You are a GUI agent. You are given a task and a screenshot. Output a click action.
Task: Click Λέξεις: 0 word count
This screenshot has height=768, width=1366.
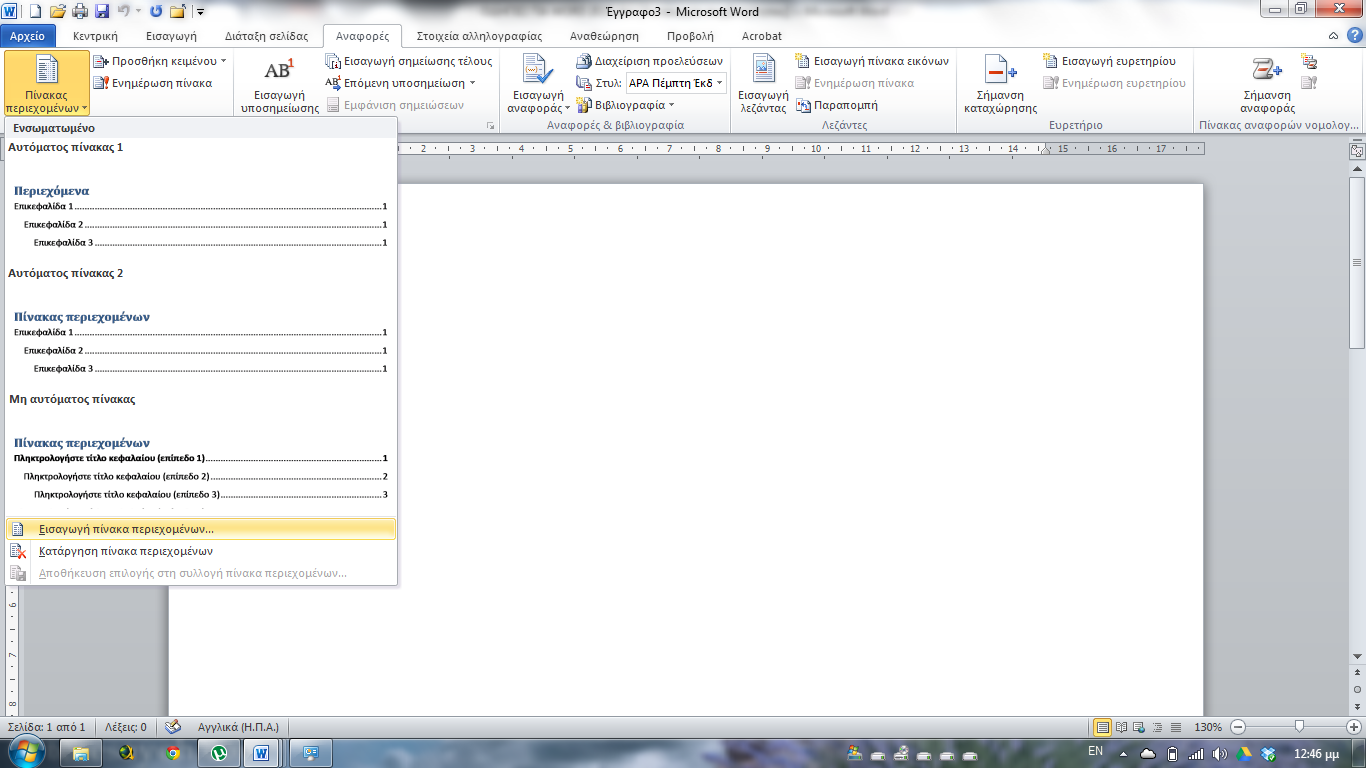click(x=124, y=727)
